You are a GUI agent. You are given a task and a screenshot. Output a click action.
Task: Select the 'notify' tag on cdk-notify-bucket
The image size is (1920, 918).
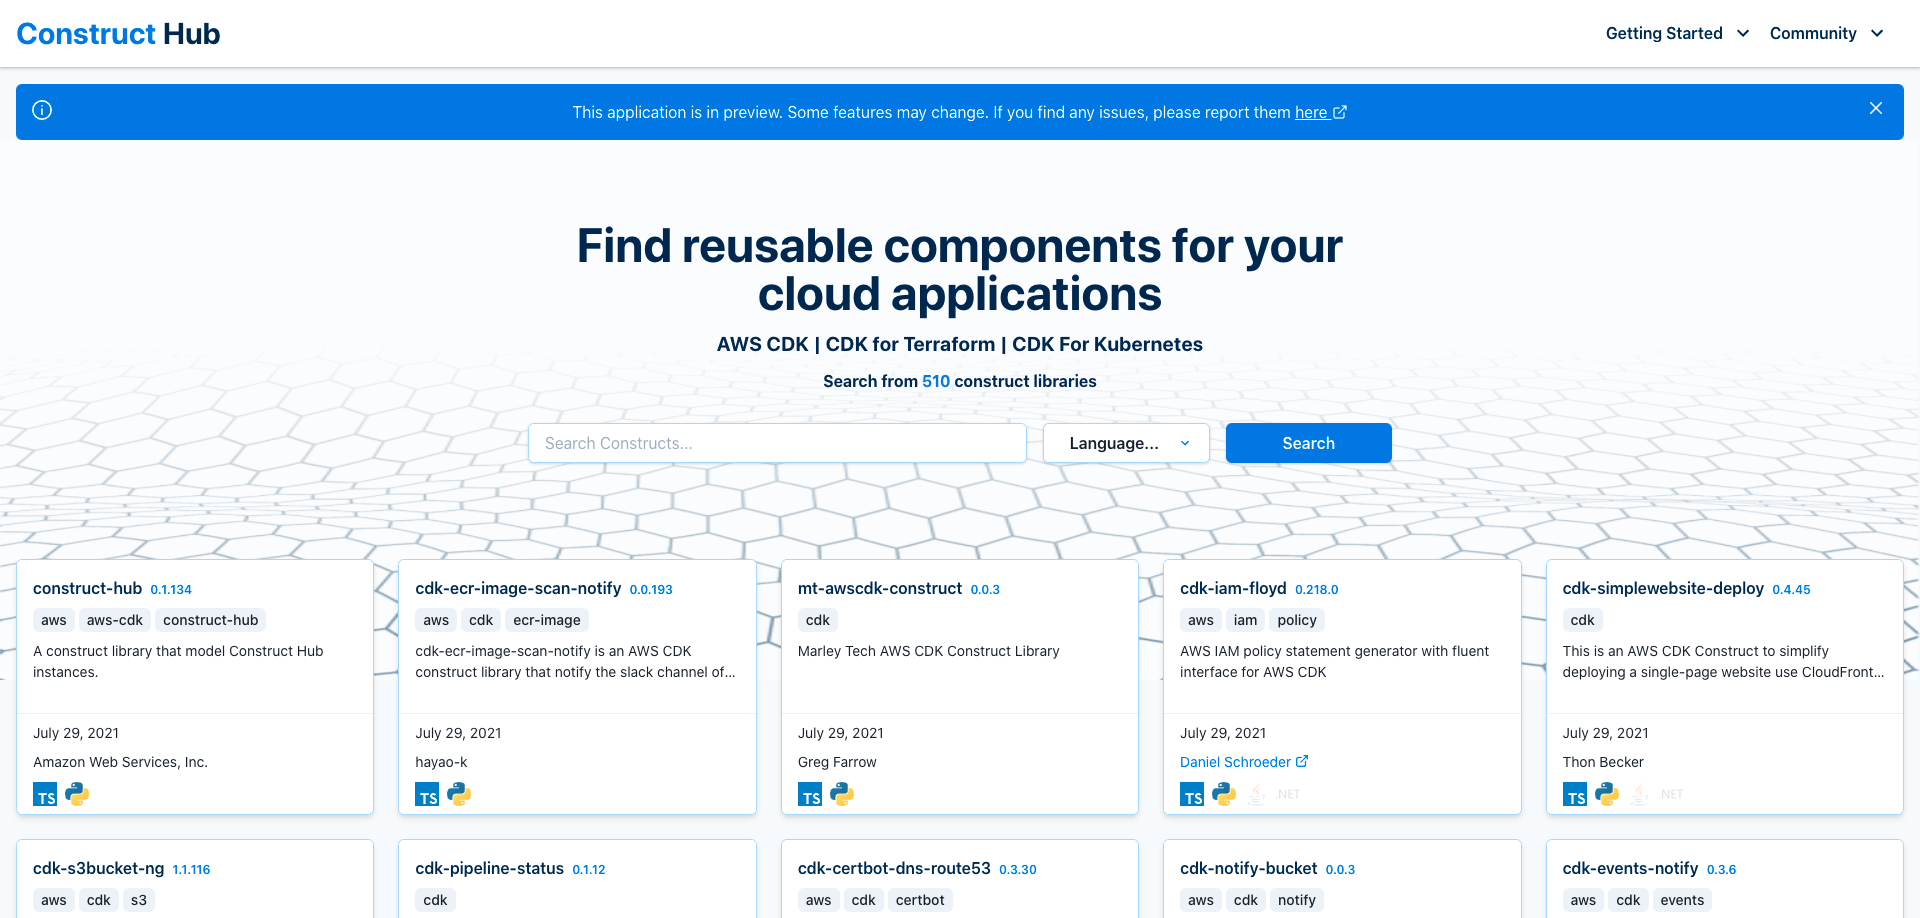point(1297,900)
